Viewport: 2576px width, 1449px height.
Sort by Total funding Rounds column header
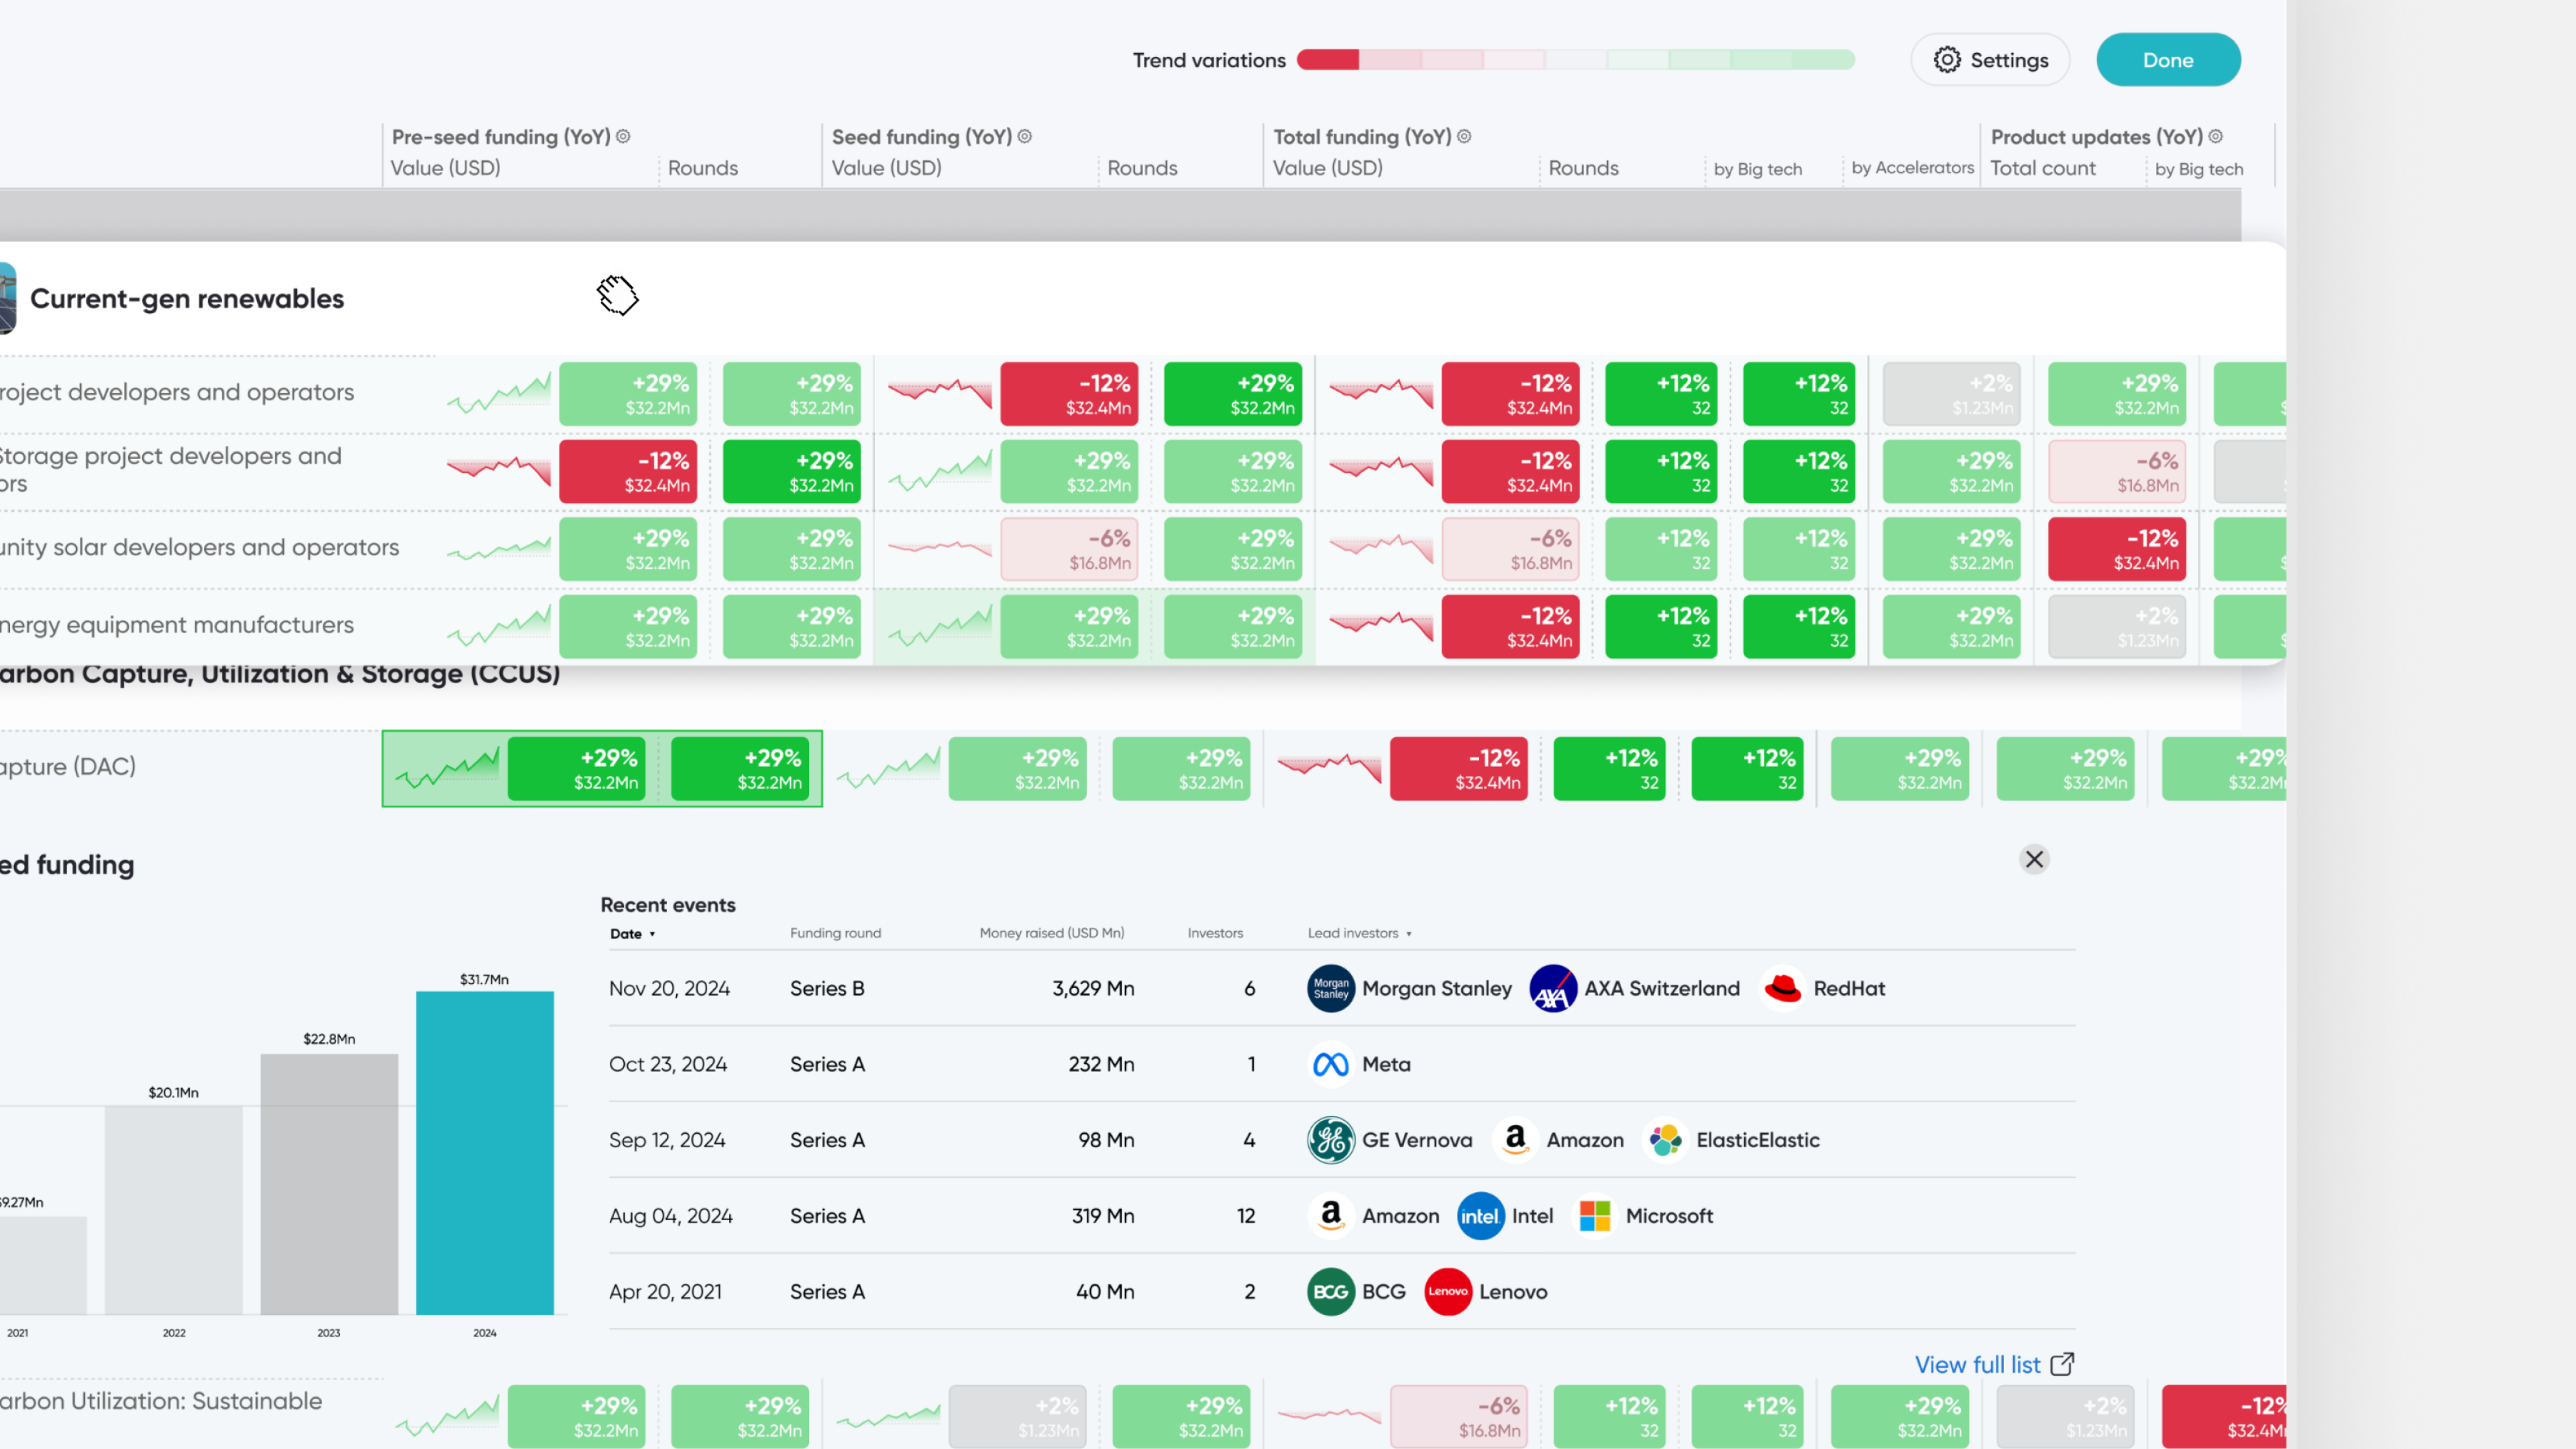[x=1583, y=168]
